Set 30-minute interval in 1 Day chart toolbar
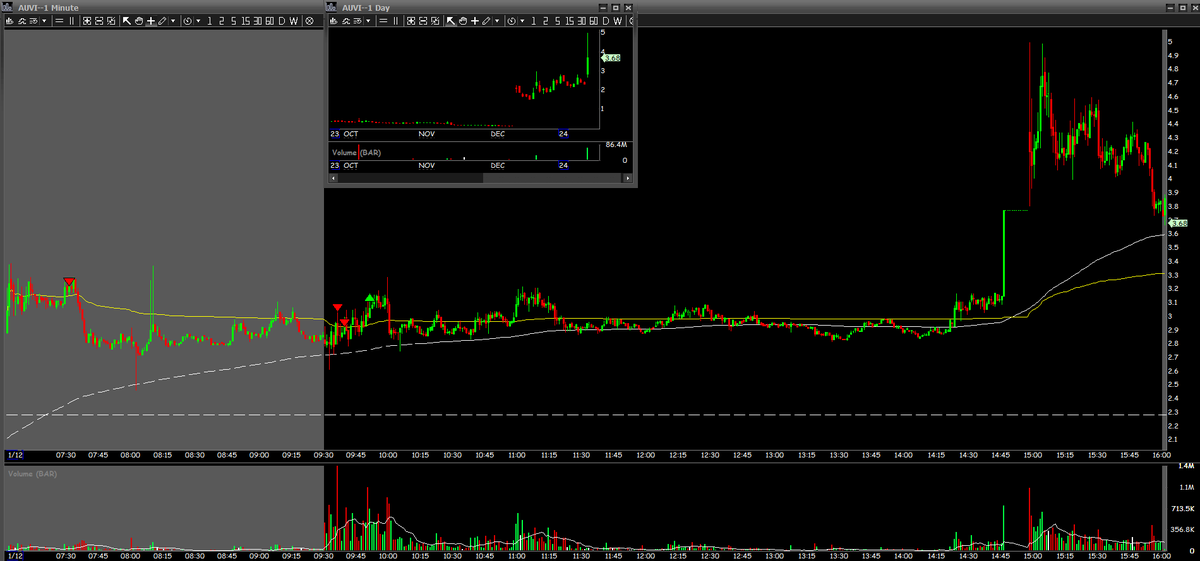The image size is (1200, 561). pos(581,21)
